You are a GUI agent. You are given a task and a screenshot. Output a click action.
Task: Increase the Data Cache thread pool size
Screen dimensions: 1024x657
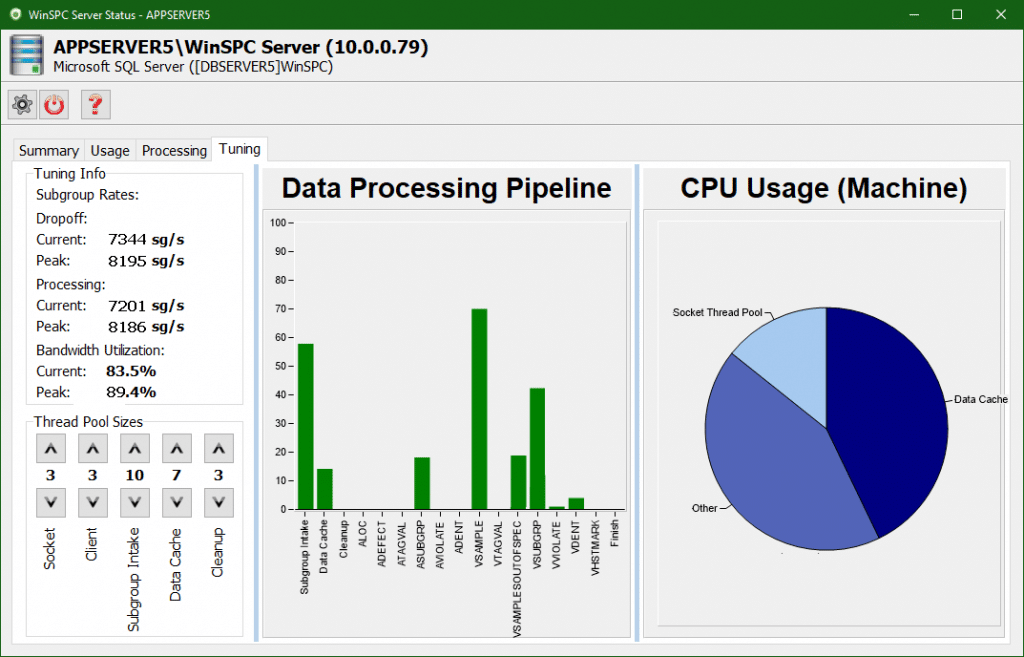[x=177, y=448]
